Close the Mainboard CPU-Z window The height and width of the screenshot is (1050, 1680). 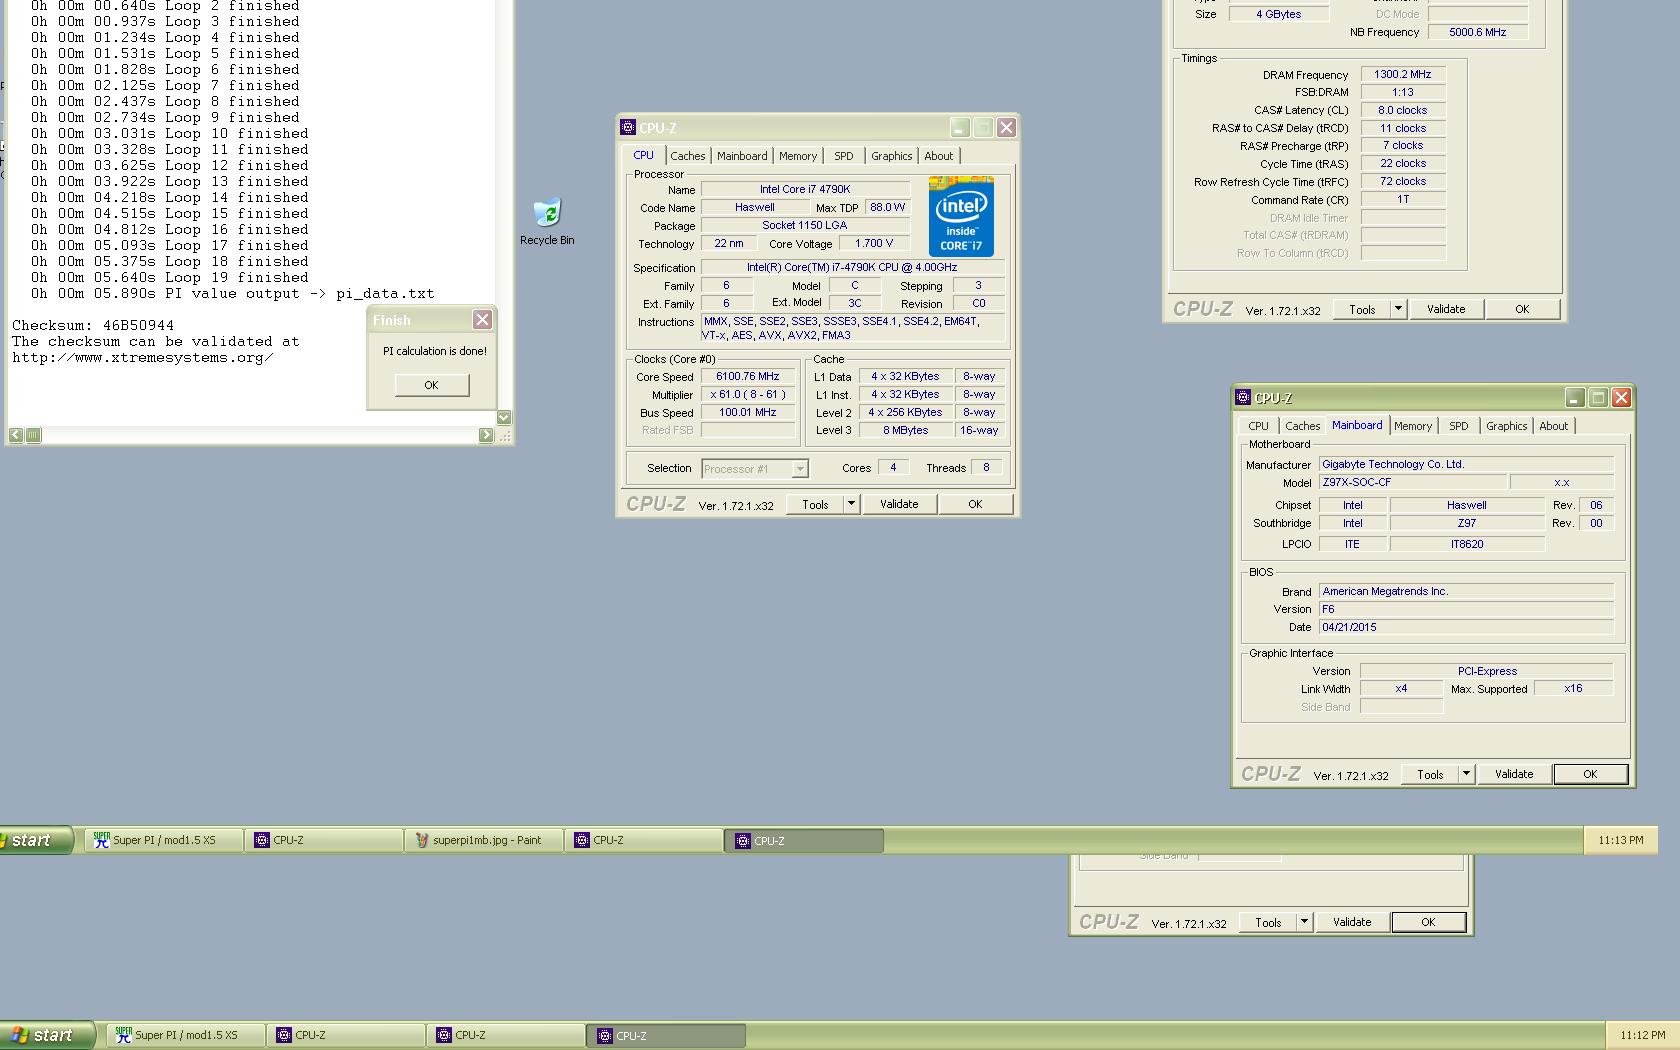coord(1621,397)
